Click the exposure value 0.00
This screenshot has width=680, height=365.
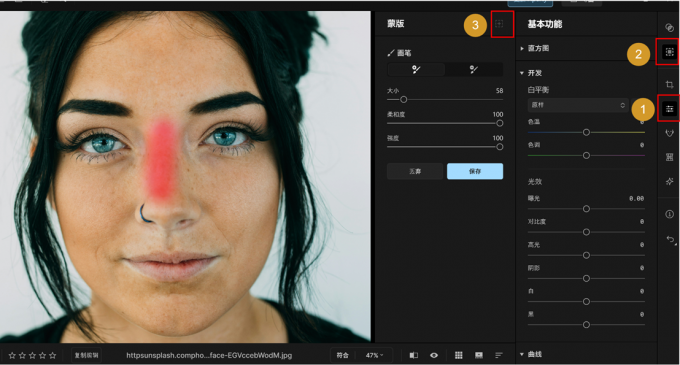click(x=636, y=199)
